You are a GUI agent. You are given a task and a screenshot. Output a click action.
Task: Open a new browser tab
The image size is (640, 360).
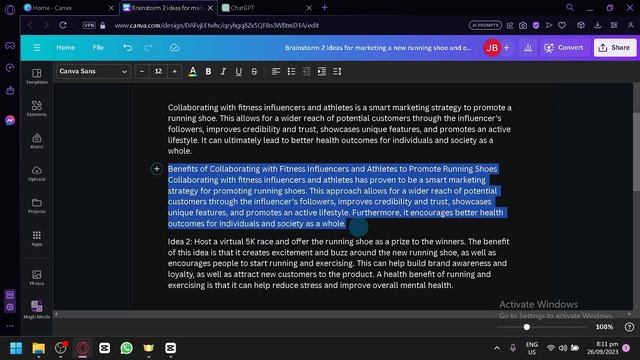click(x=324, y=7)
